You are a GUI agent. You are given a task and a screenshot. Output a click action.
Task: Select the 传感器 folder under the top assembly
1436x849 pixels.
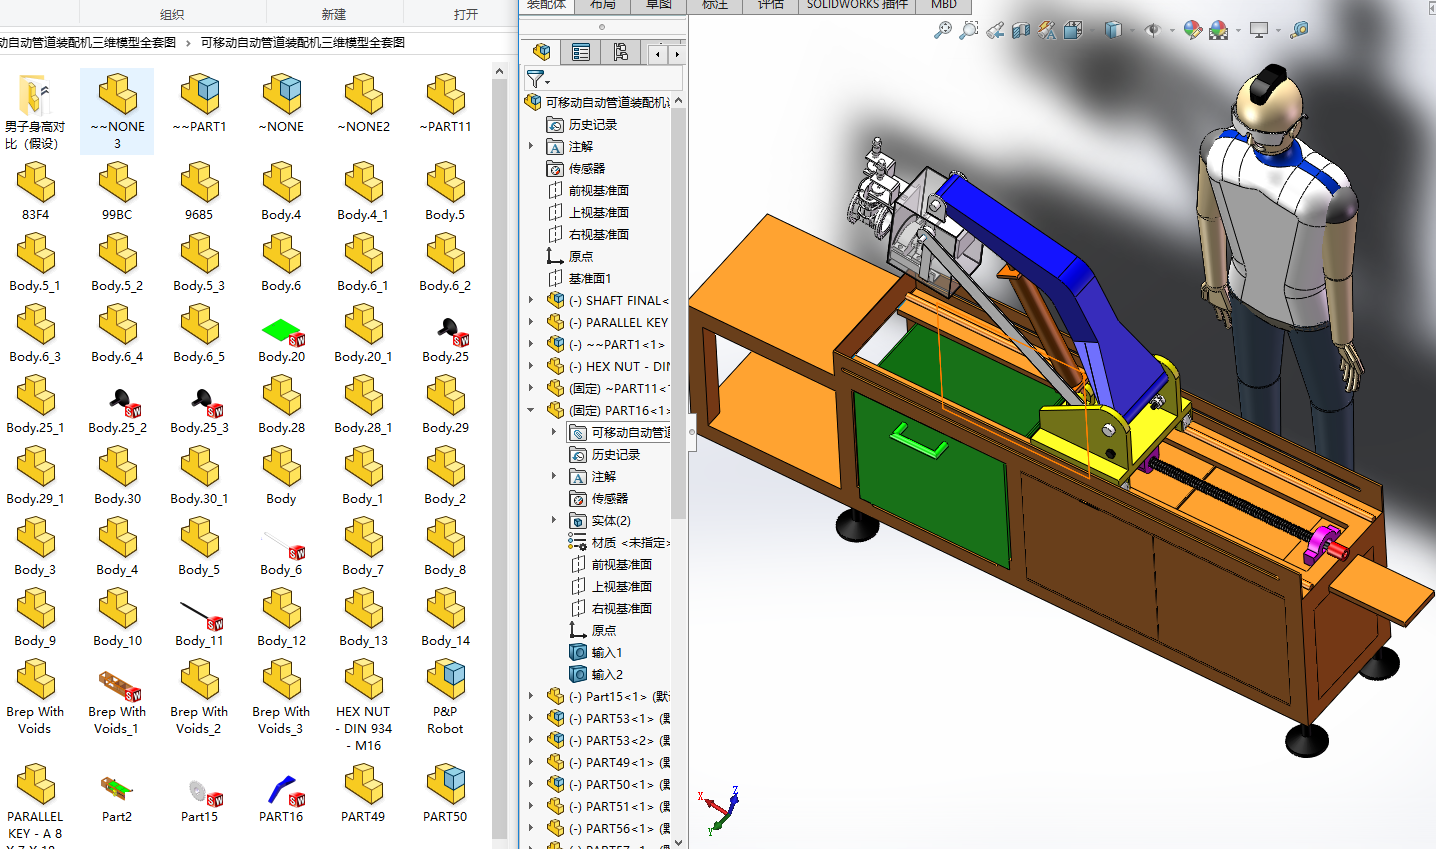(576, 168)
